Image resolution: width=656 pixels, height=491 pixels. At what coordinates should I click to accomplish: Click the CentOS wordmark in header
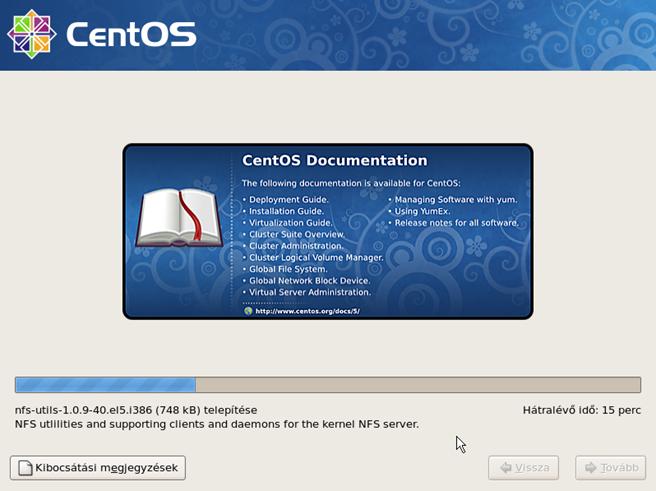coord(131,35)
